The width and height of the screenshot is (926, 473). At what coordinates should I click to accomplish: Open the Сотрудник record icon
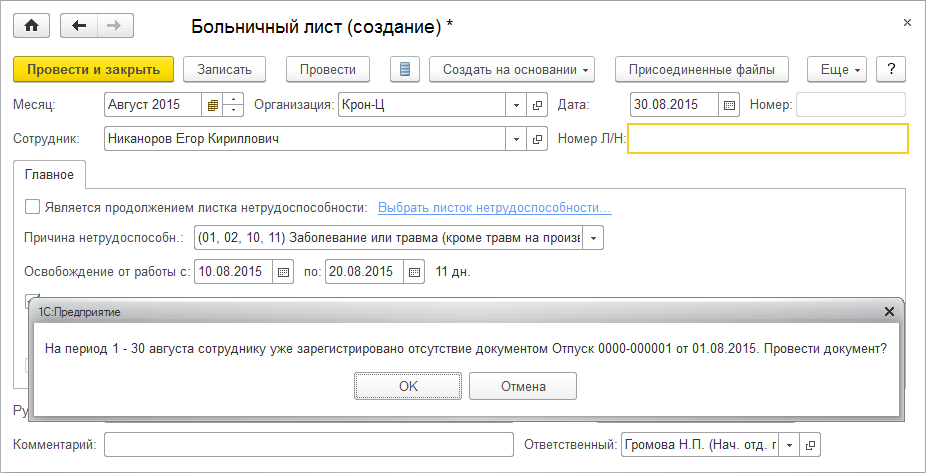coord(537,139)
